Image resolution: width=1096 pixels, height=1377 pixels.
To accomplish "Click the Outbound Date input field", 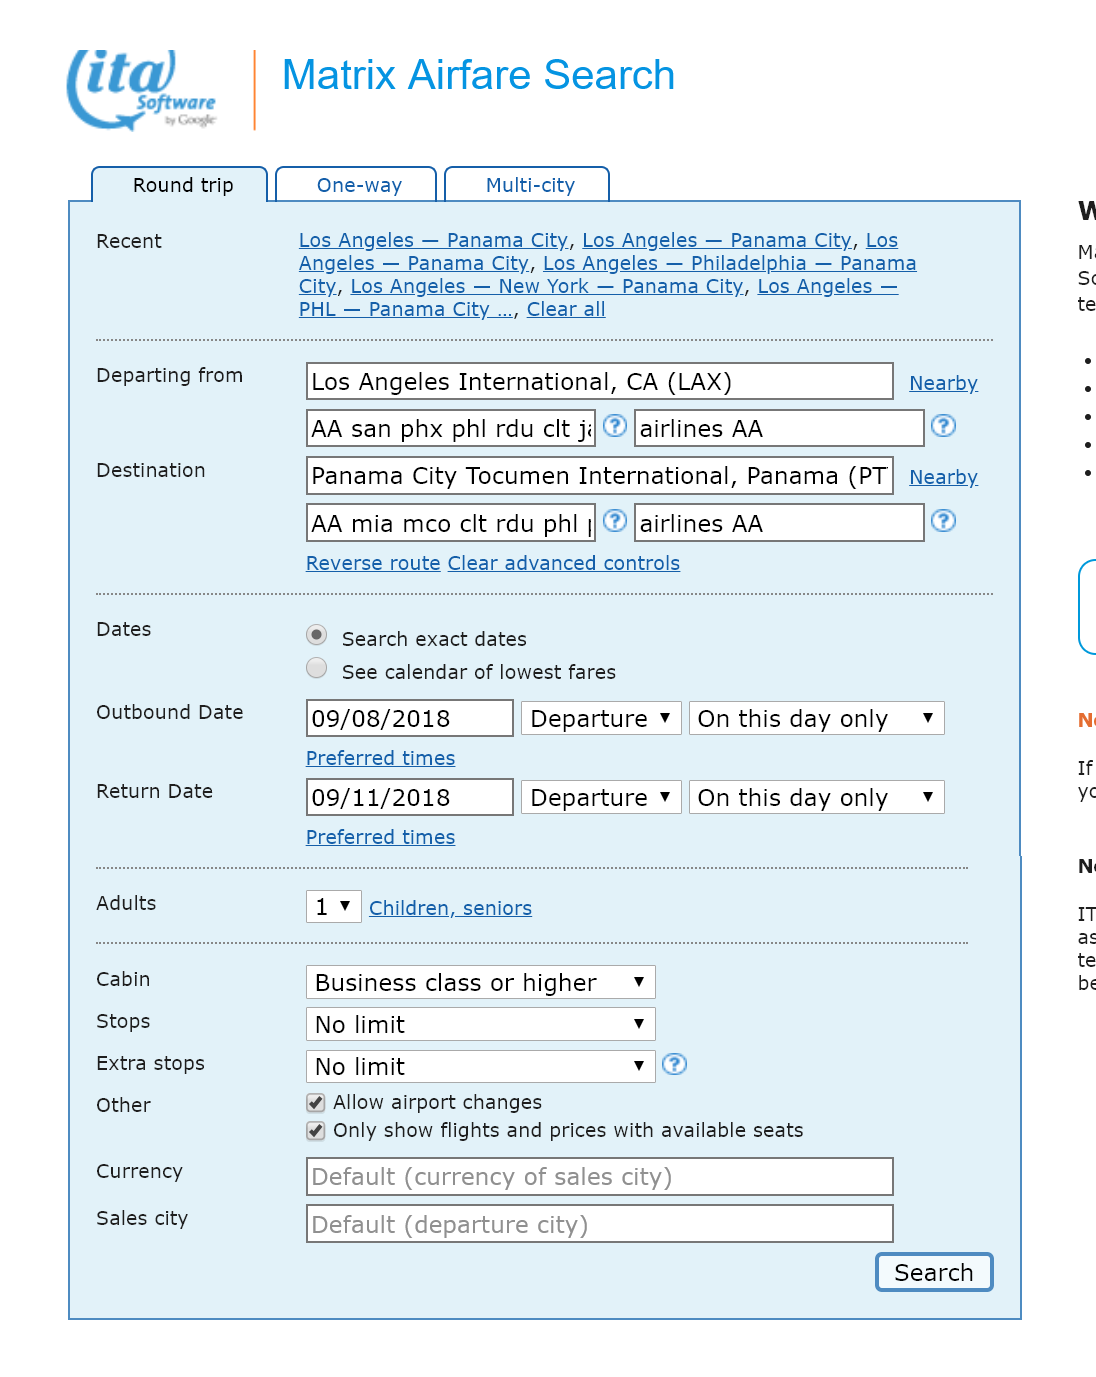I will pos(409,718).
